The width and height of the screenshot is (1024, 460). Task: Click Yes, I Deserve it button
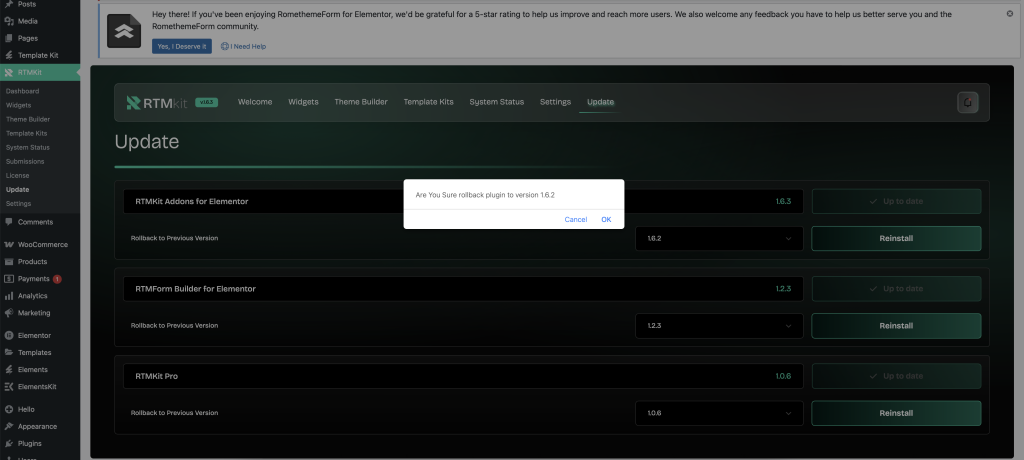pos(182,46)
